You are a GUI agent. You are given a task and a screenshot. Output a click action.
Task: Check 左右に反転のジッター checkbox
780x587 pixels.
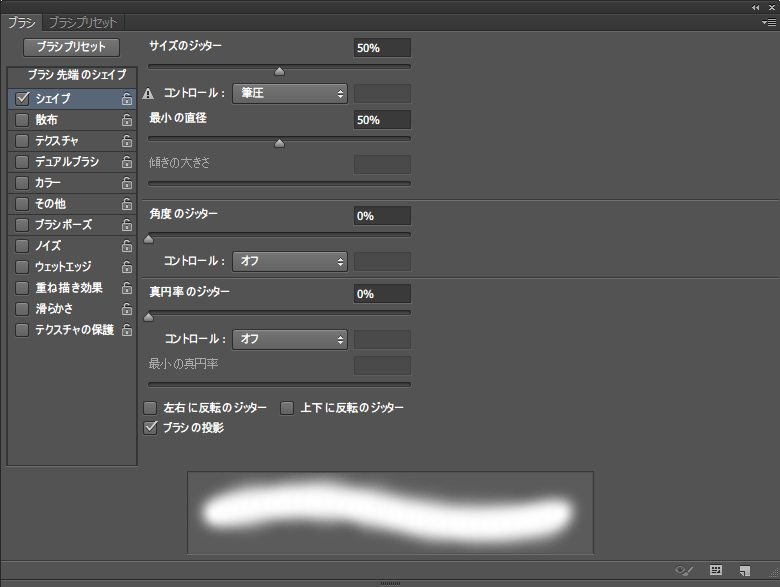click(x=150, y=408)
